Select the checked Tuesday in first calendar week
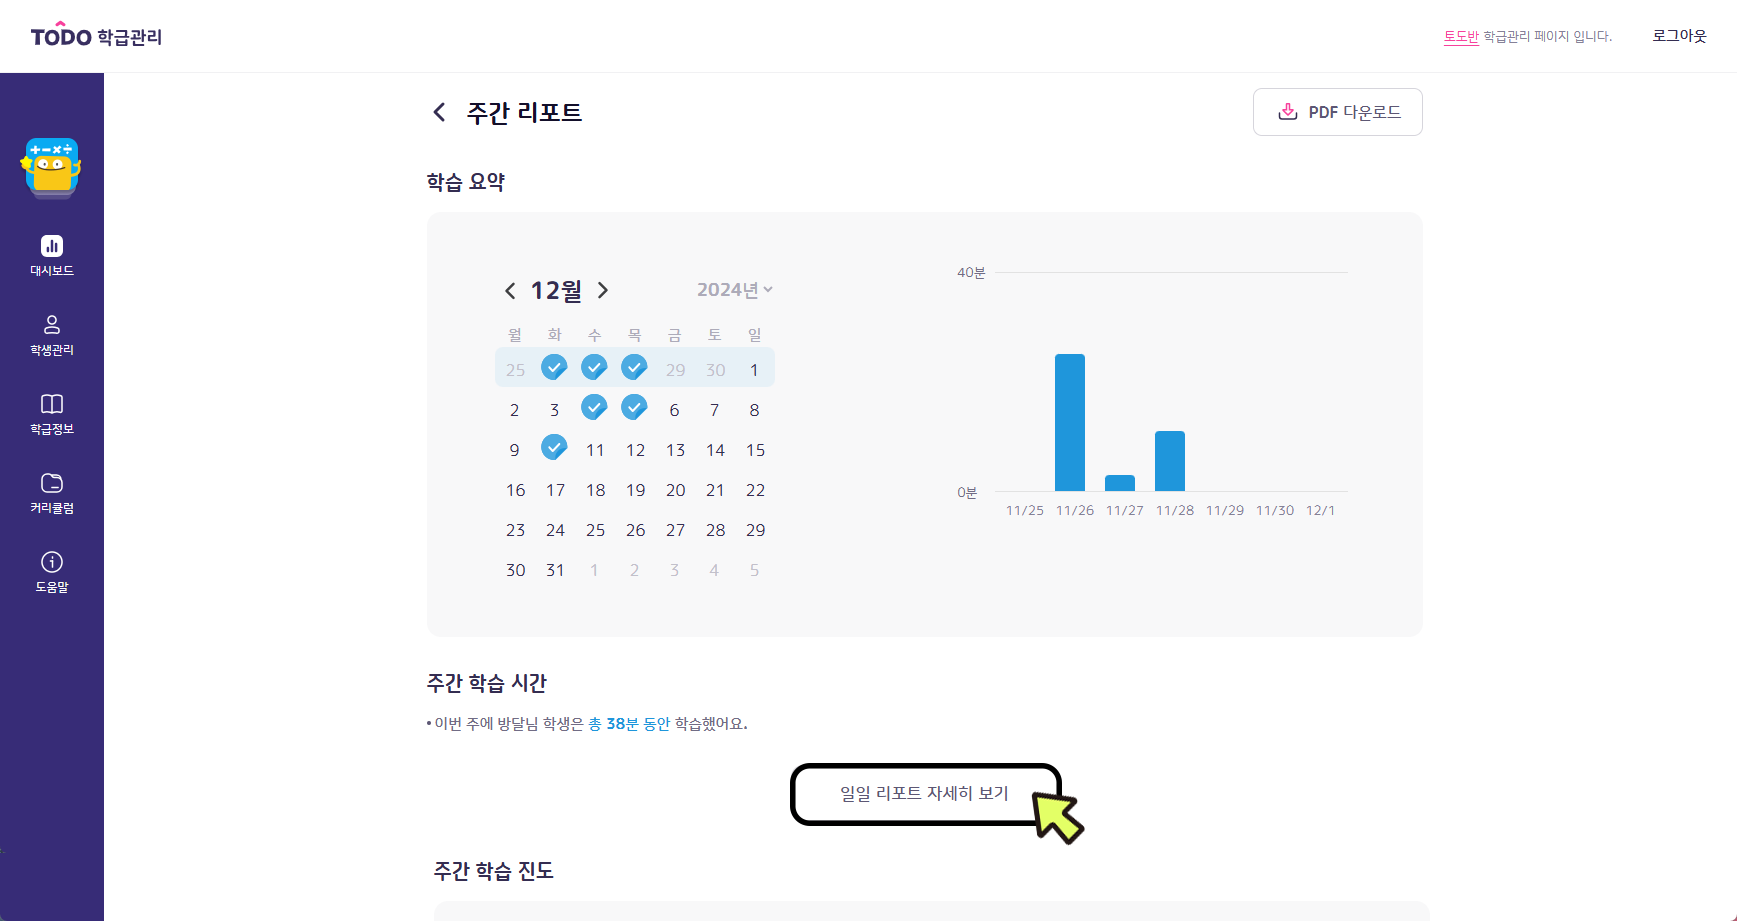The height and width of the screenshot is (921, 1737). (x=554, y=367)
